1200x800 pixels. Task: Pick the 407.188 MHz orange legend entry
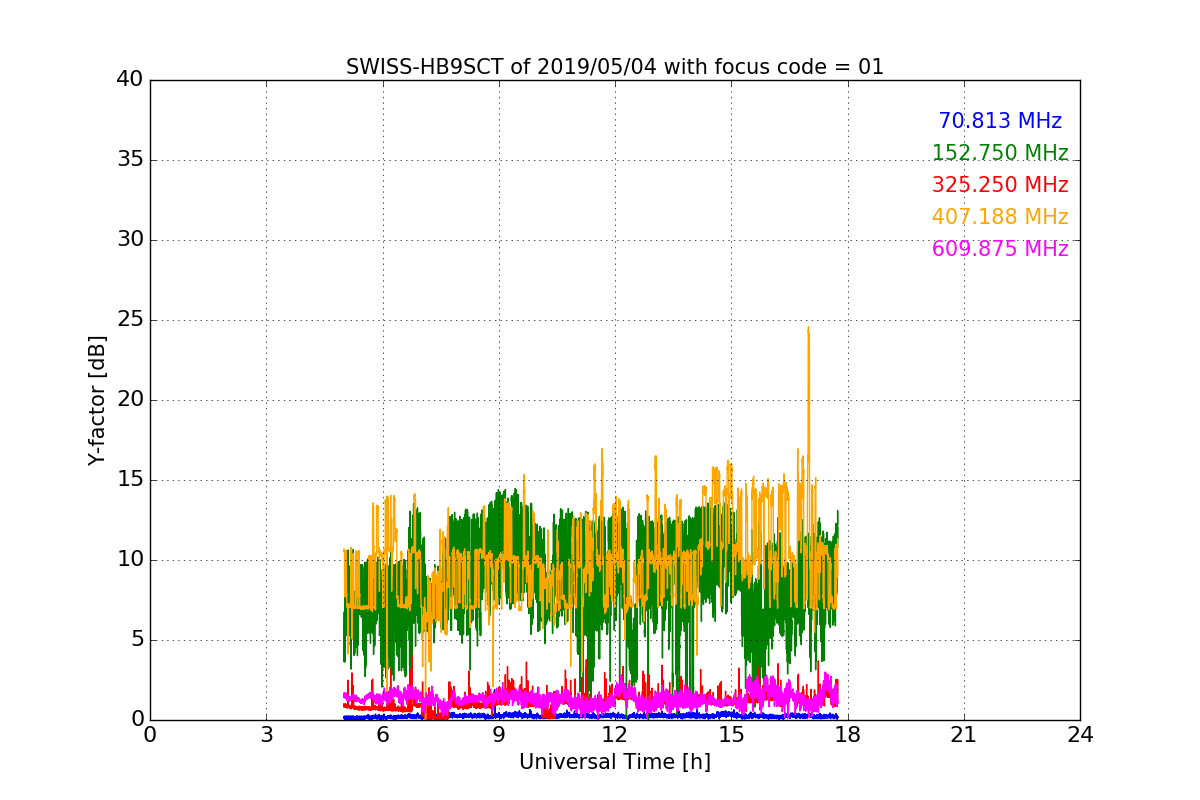coord(999,217)
